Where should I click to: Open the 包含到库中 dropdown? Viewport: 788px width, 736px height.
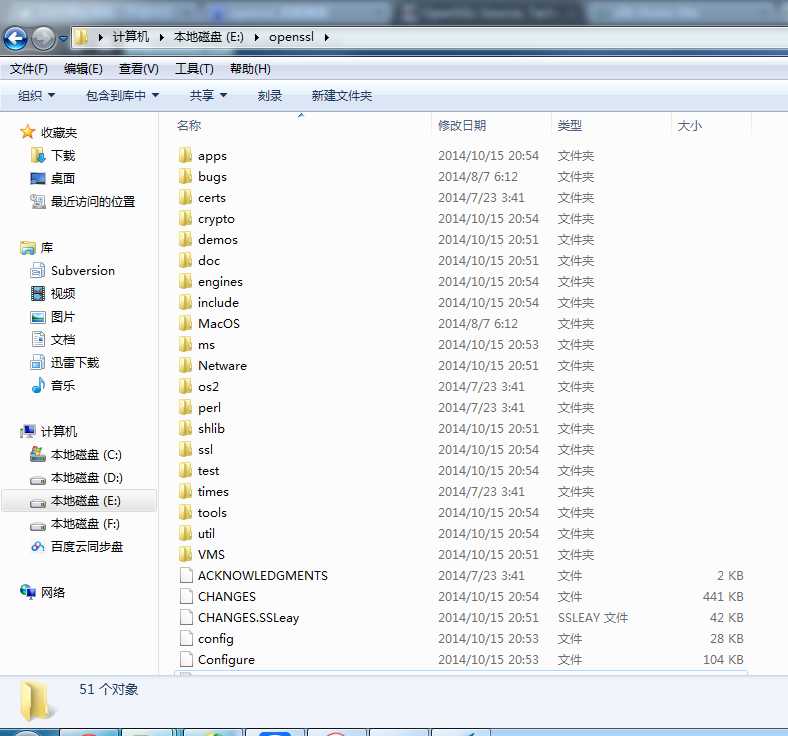tap(123, 95)
